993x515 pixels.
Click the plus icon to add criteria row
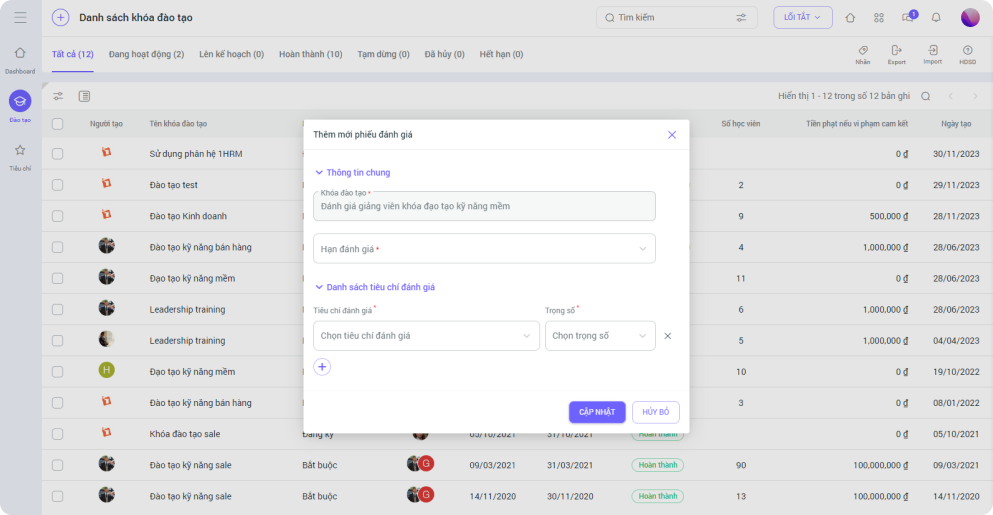[322, 367]
